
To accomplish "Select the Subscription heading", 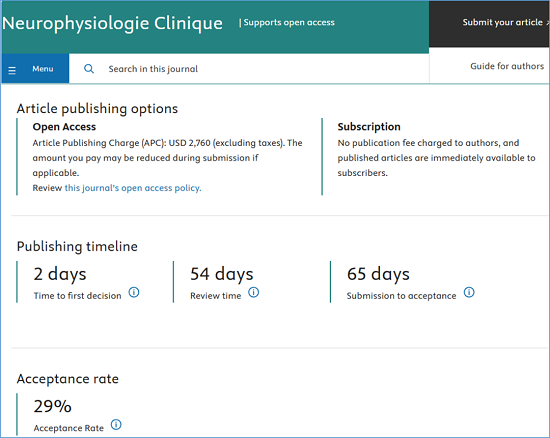I will click(369, 127).
